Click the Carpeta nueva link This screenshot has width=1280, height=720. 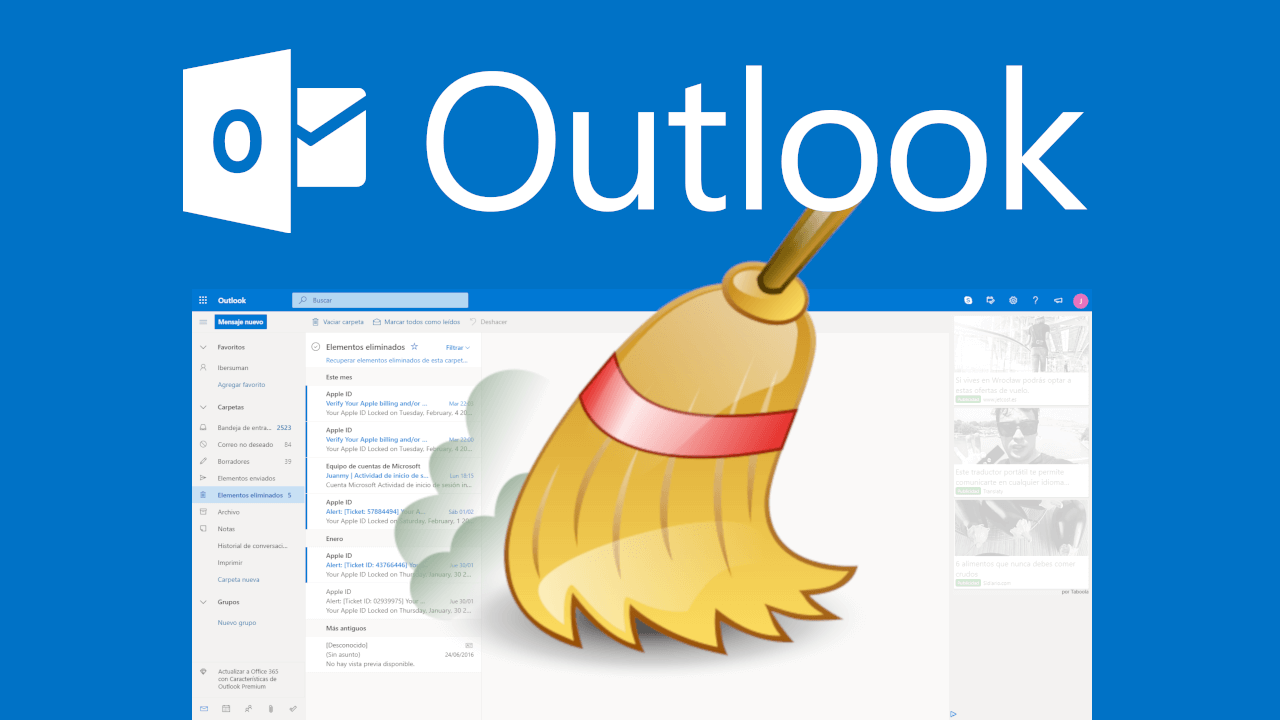pos(238,579)
